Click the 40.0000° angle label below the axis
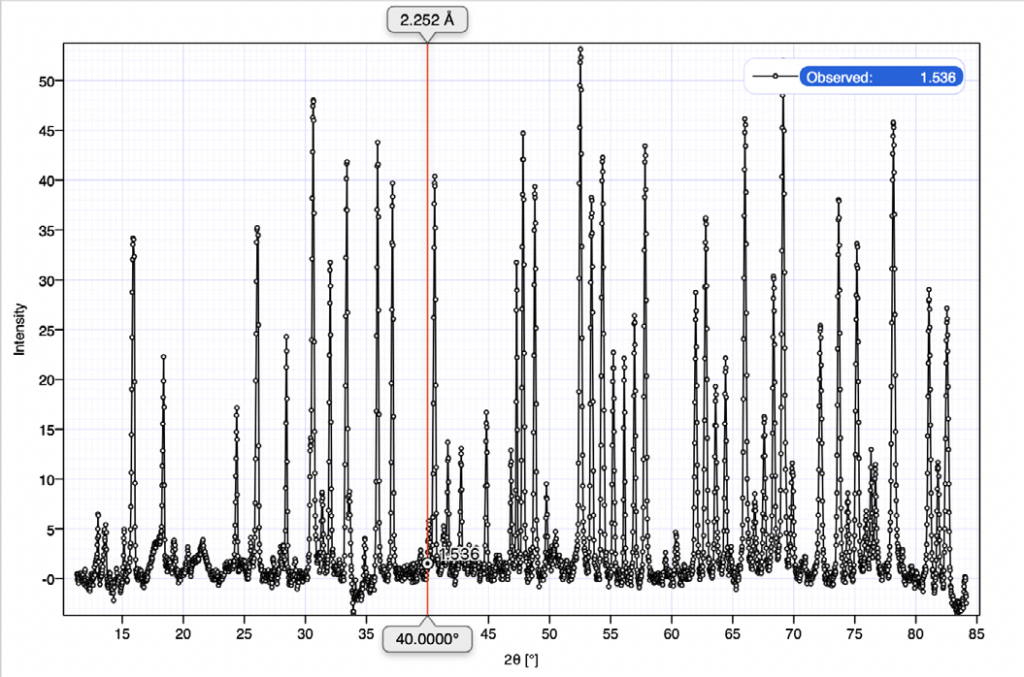Viewport: 1024px width, 677px height. 428,638
